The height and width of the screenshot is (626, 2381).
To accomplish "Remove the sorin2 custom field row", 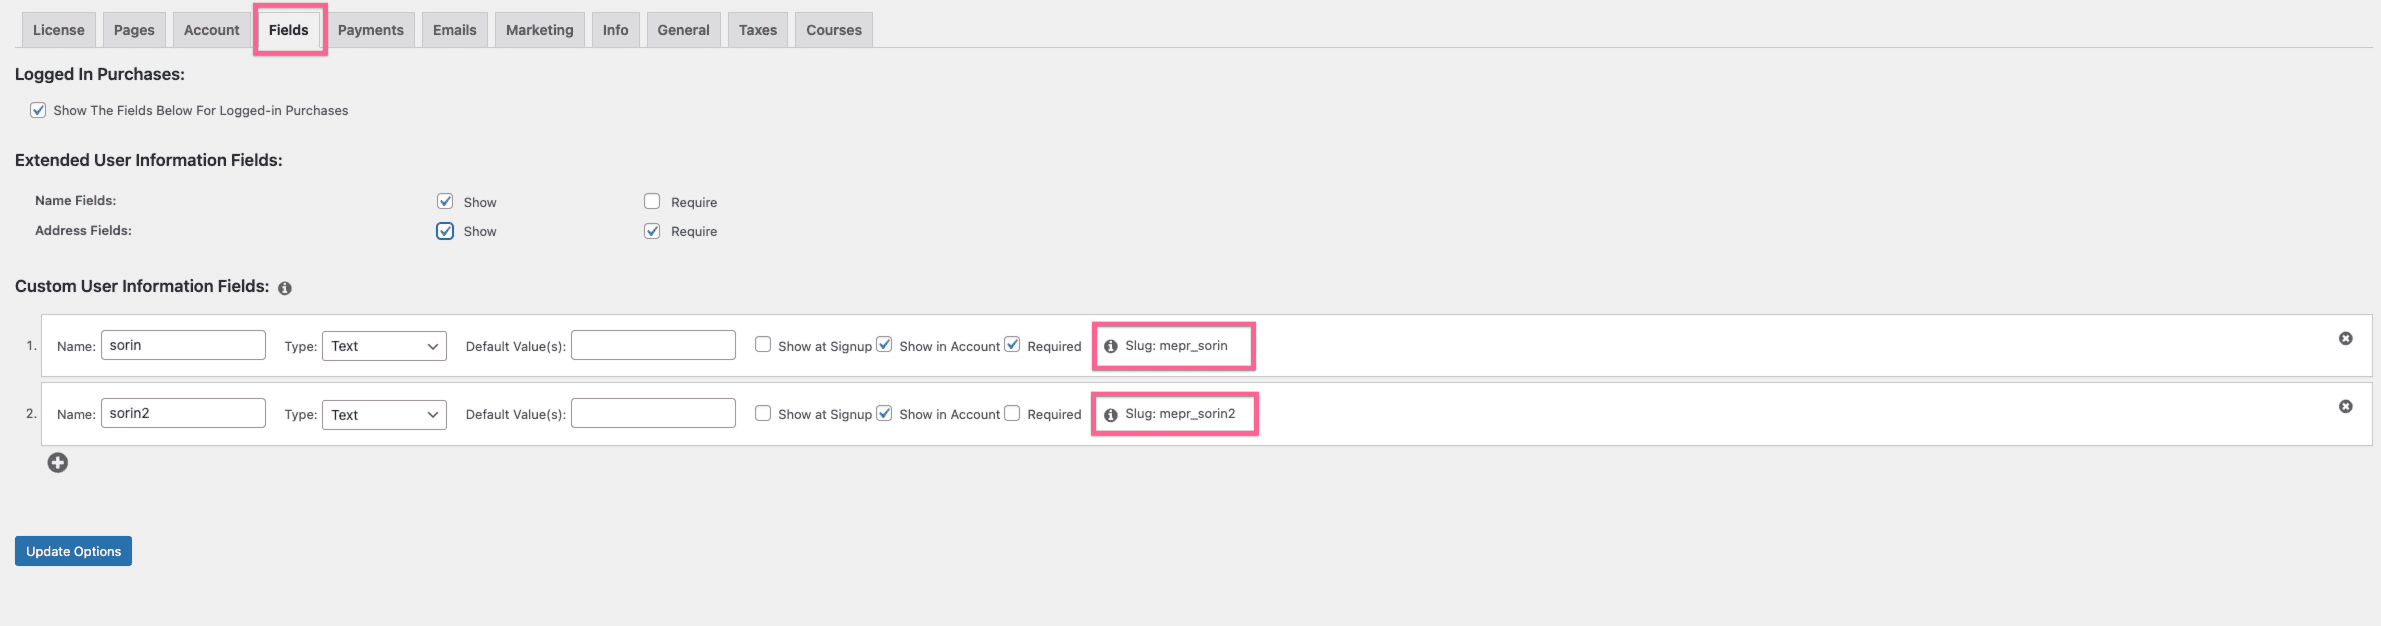I will [x=2345, y=407].
